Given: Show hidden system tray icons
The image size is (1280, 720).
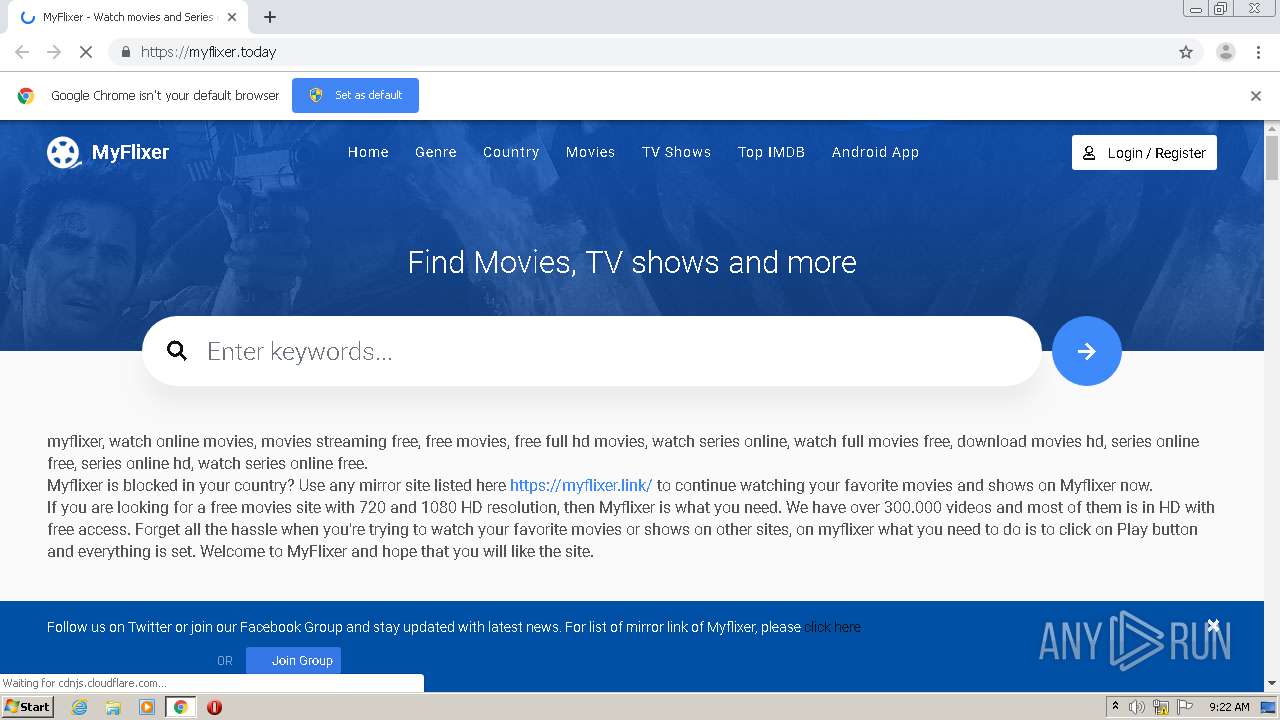Looking at the screenshot, I should (1115, 706).
